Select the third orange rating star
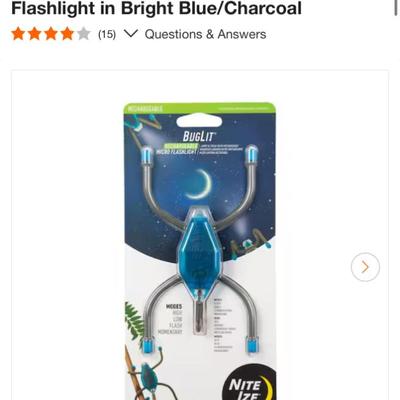The image size is (400, 400). (51, 34)
